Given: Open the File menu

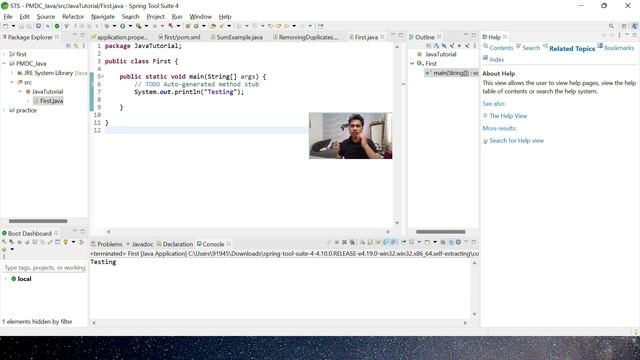Looking at the screenshot, I should pyautogui.click(x=8, y=16).
